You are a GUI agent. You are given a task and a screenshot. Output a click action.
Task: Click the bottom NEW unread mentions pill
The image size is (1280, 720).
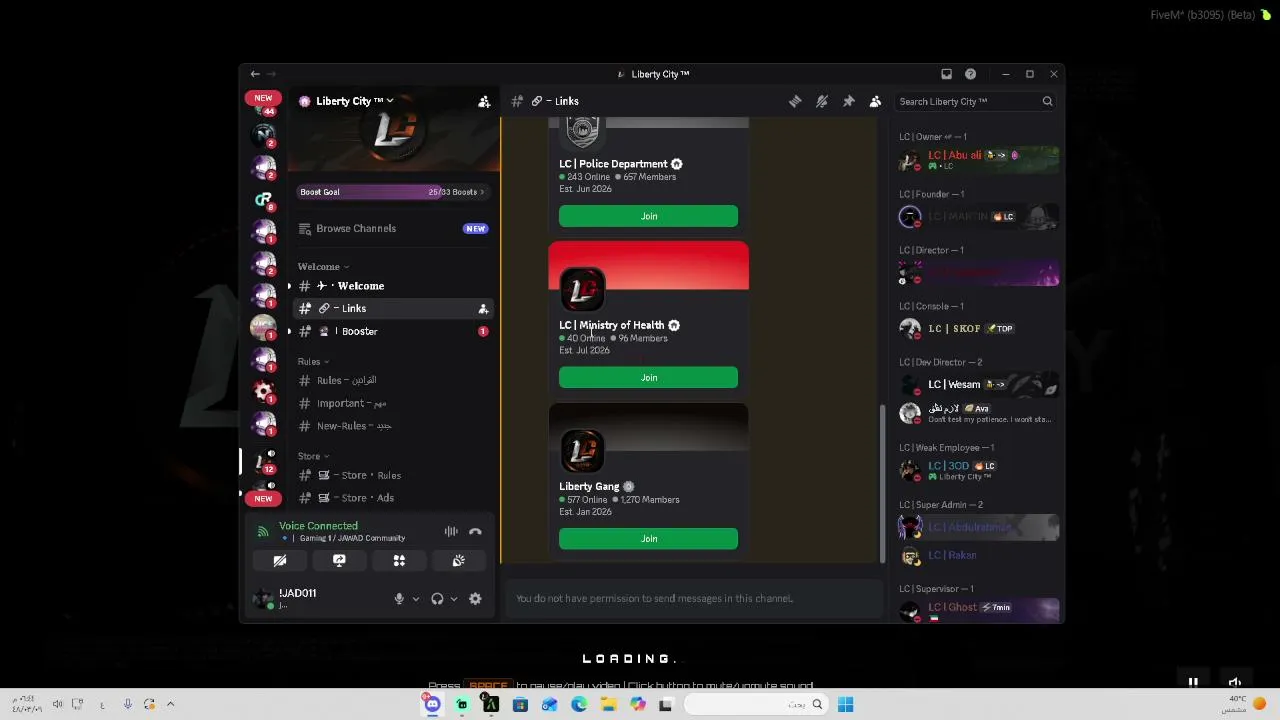tap(263, 498)
